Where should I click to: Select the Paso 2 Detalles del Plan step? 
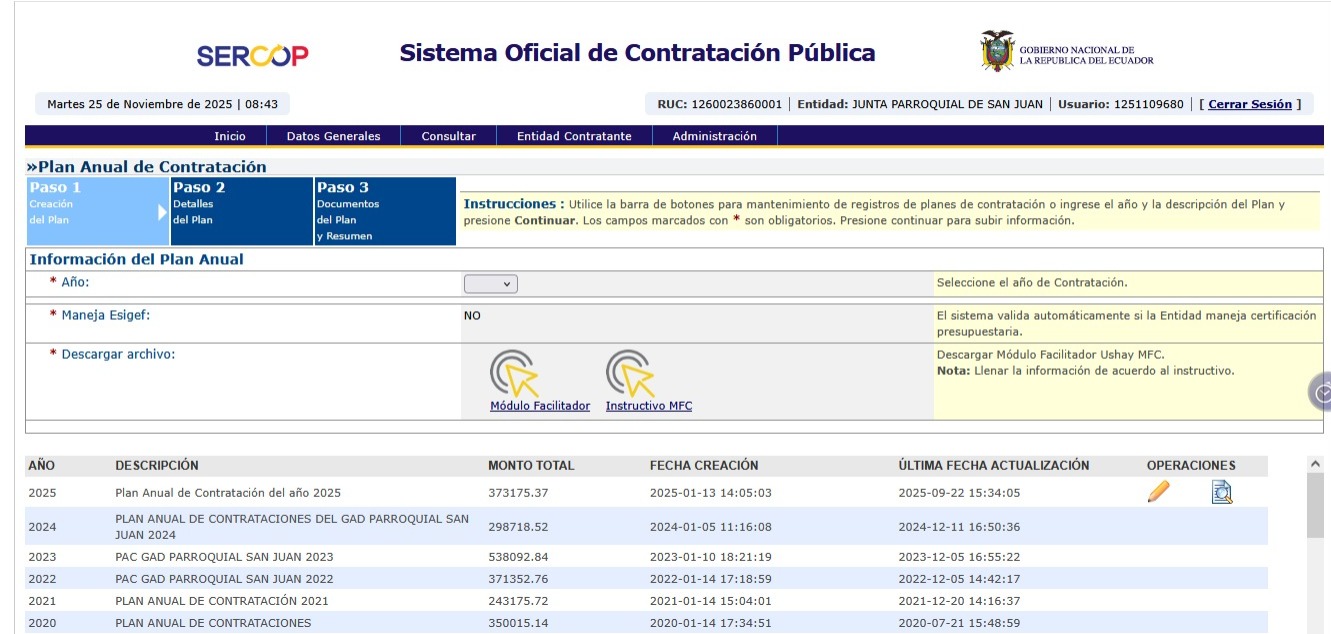click(242, 211)
